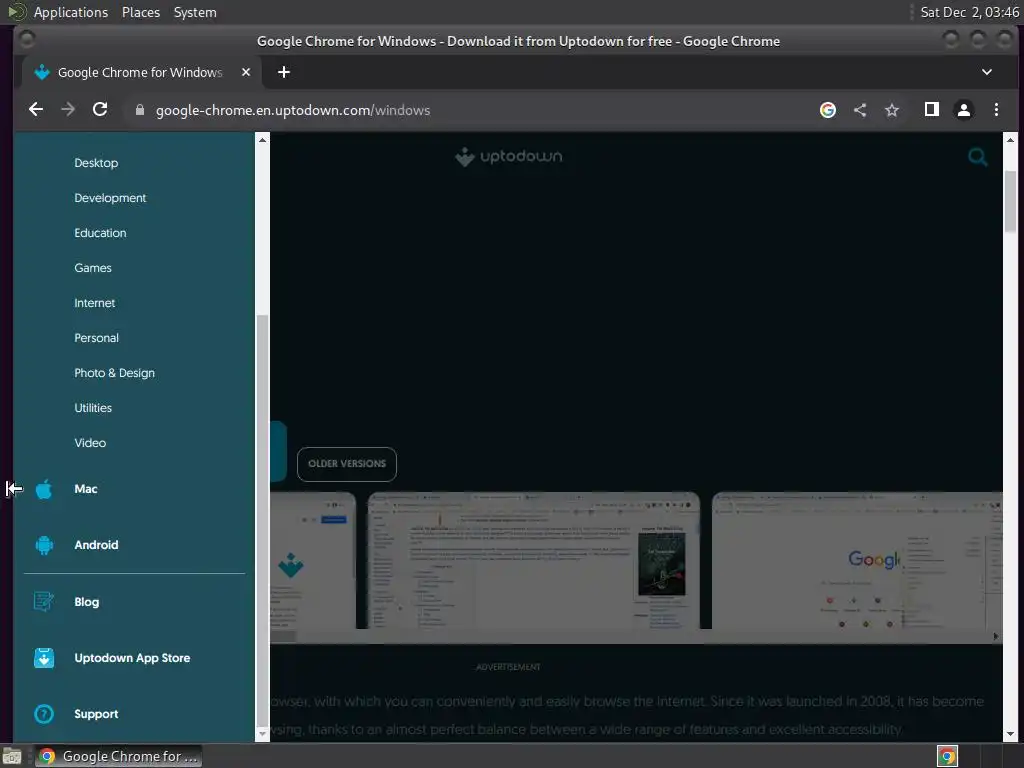Image resolution: width=1024 pixels, height=768 pixels.
Task: Open the Photo & Design category
Action: (x=114, y=373)
